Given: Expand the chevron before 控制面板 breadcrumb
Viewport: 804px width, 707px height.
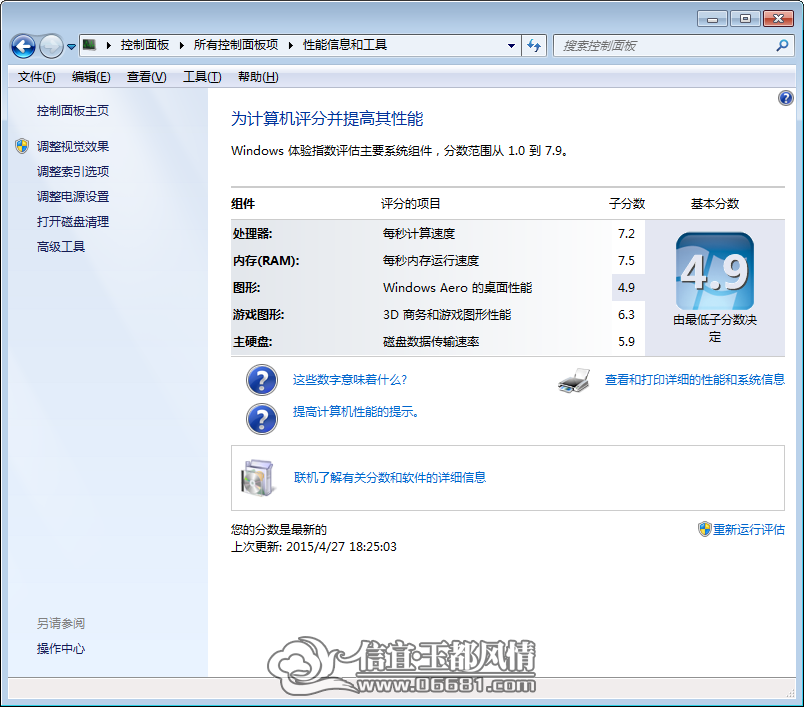Looking at the screenshot, I should coord(109,45).
